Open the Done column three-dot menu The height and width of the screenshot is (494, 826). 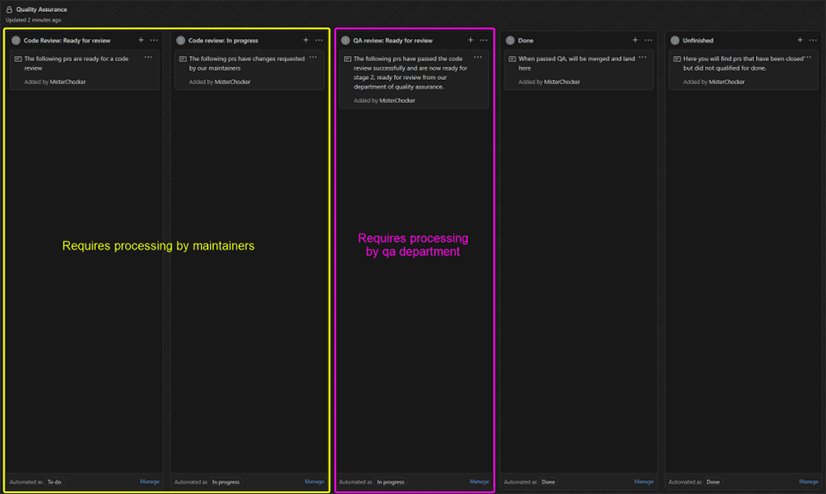click(648, 41)
